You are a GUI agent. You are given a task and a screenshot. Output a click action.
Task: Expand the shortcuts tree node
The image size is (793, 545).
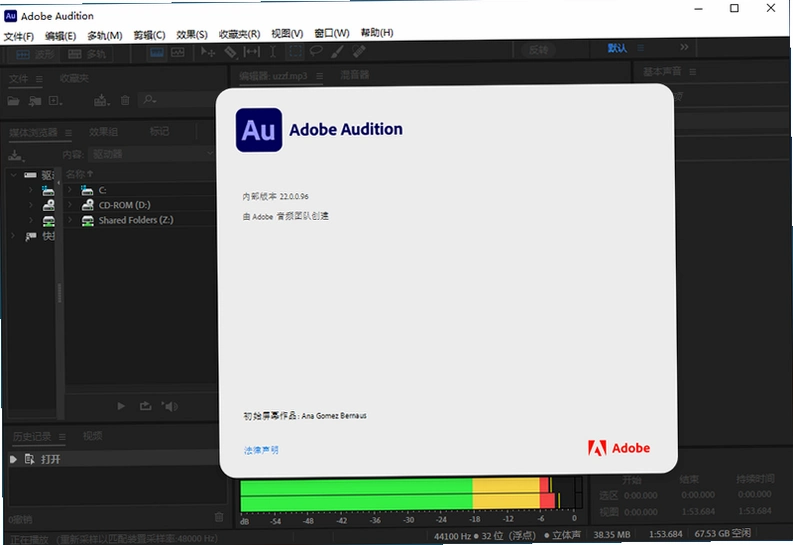coord(13,236)
